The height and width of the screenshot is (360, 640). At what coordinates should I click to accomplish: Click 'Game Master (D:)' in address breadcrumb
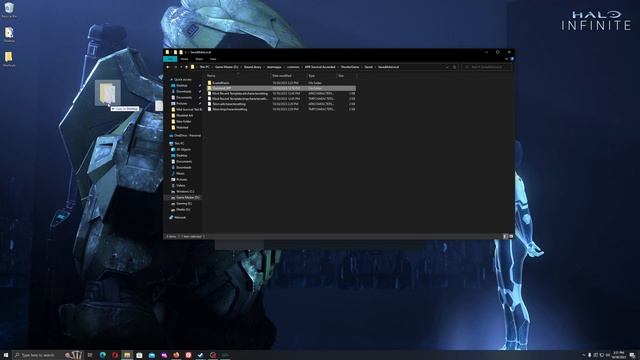point(227,67)
